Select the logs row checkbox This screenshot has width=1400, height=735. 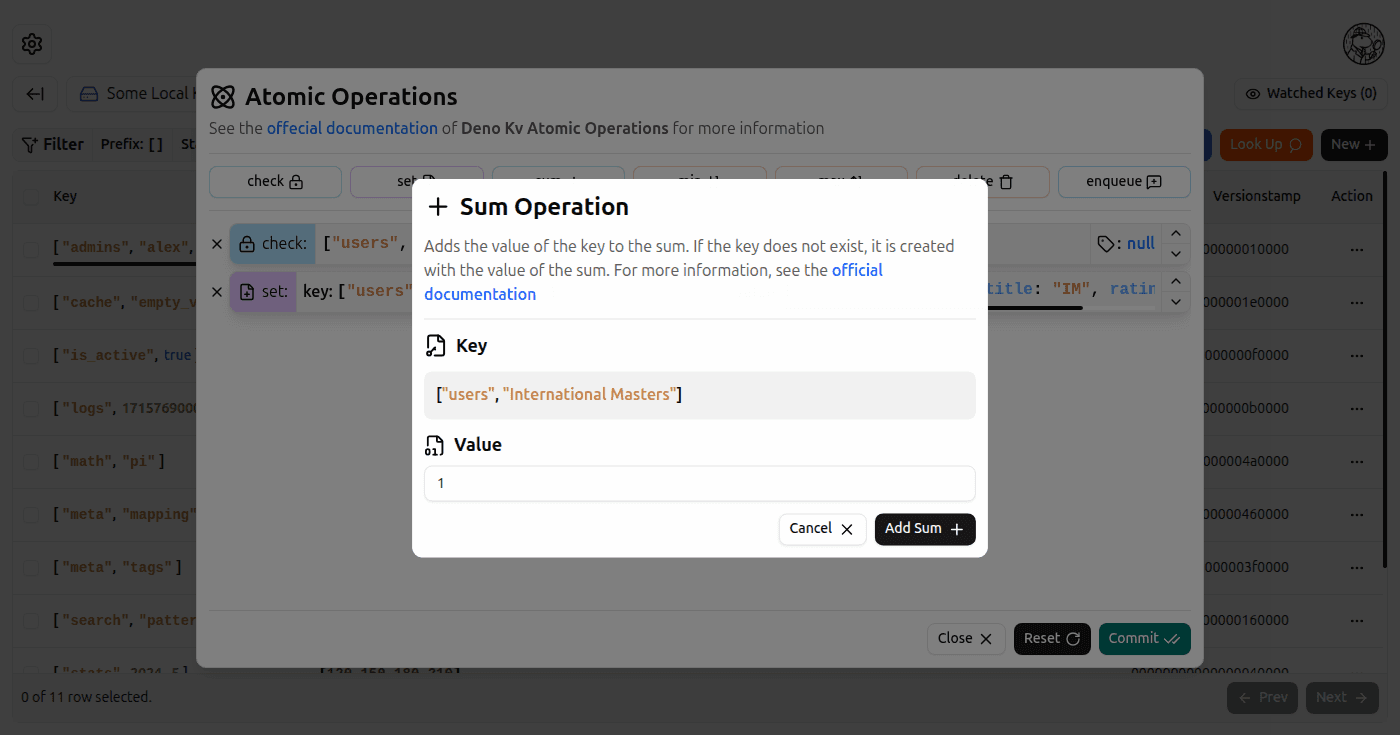(32, 408)
